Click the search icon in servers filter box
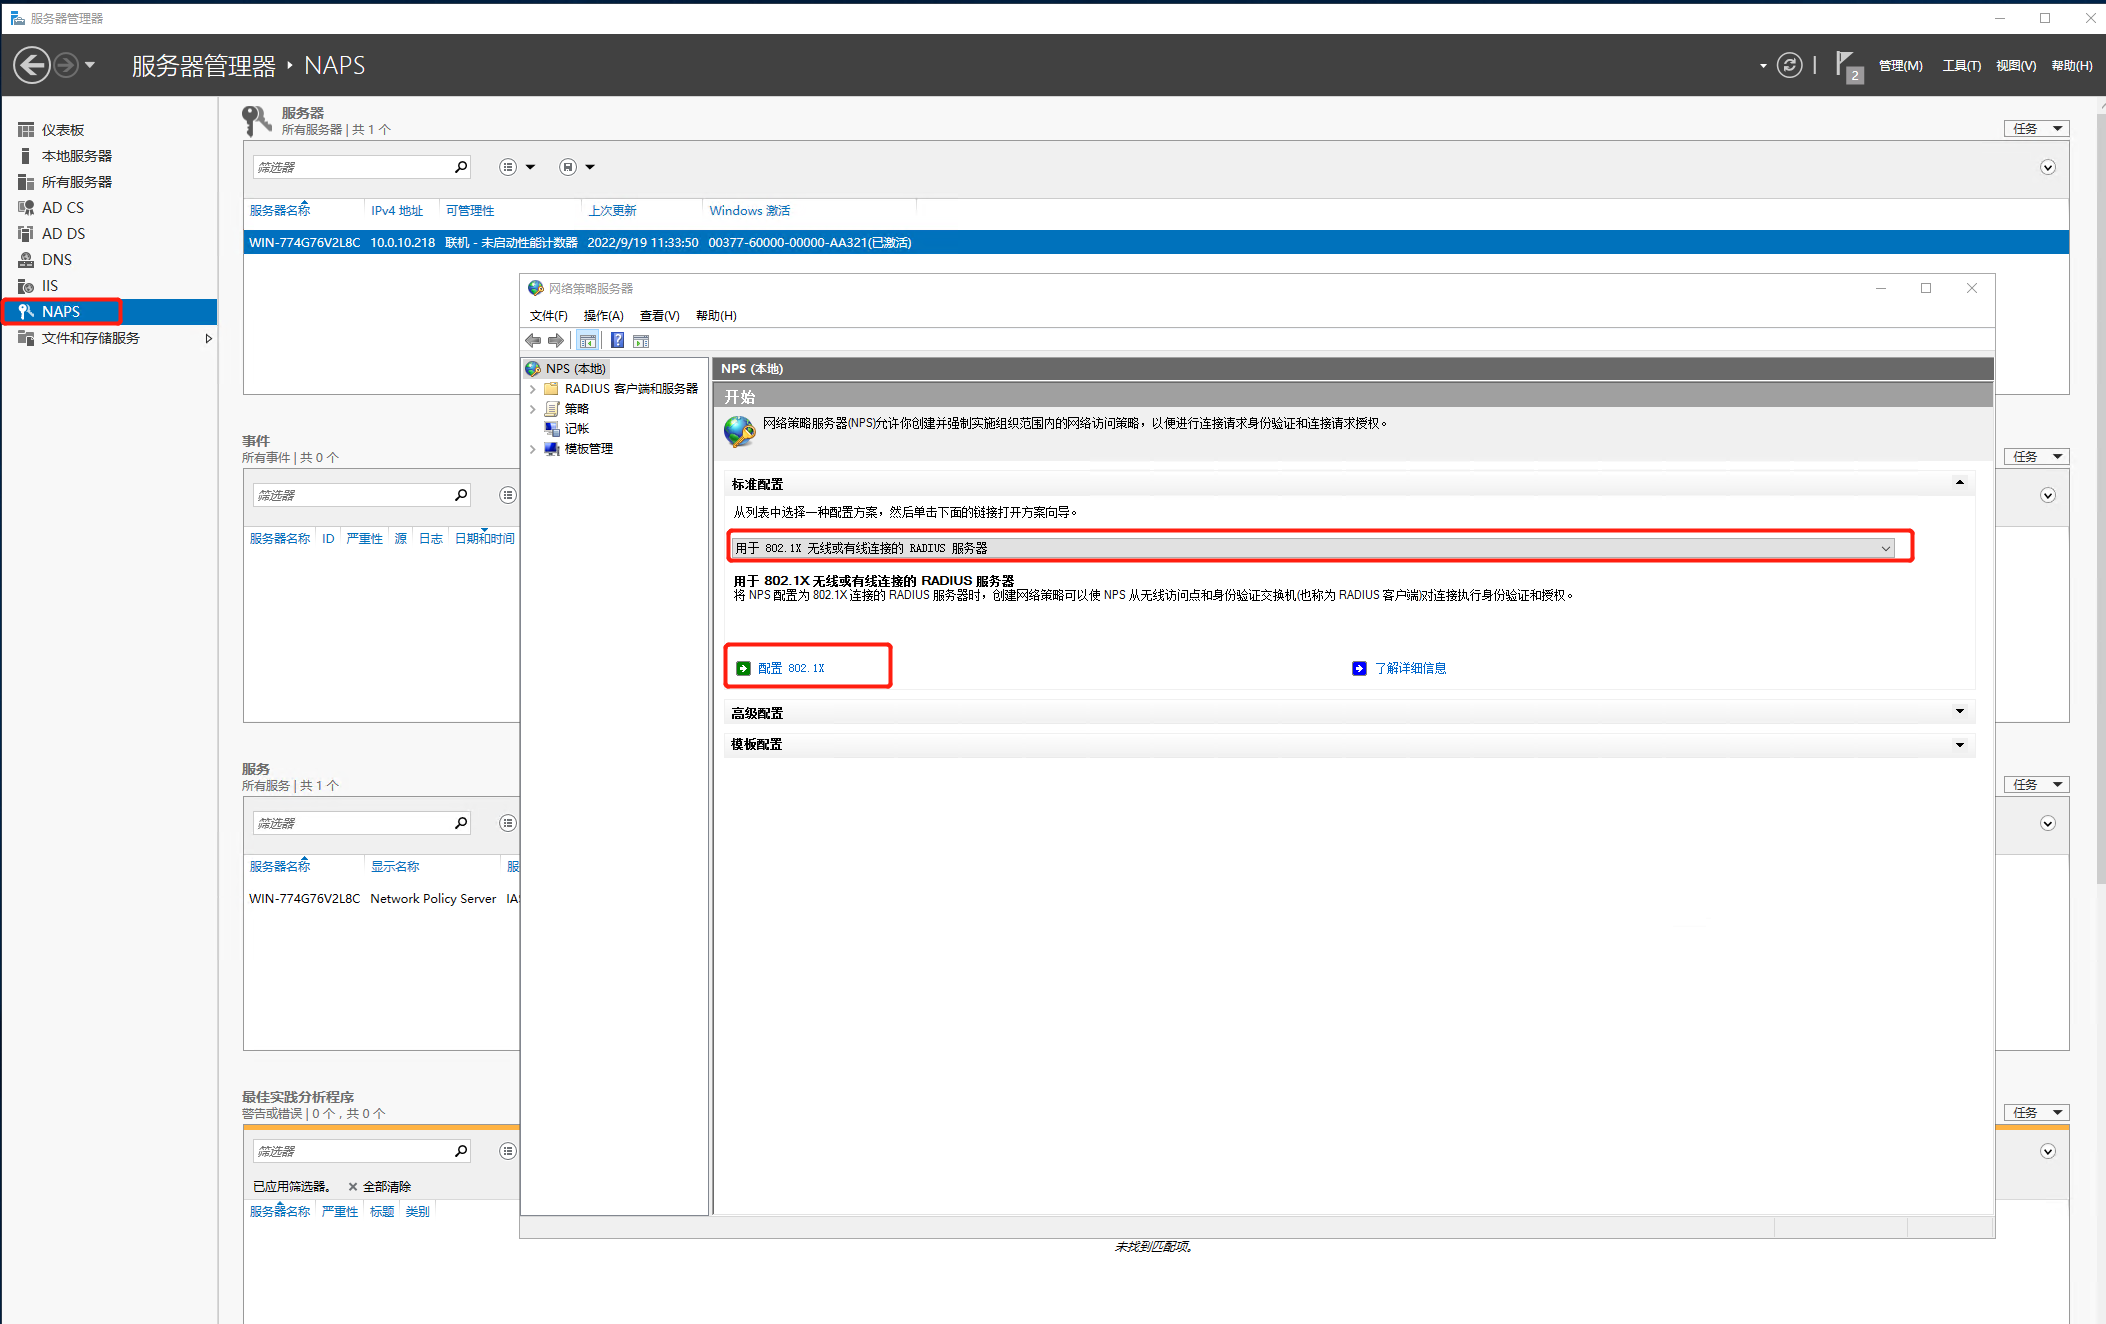This screenshot has height=1324, width=2106. click(461, 167)
